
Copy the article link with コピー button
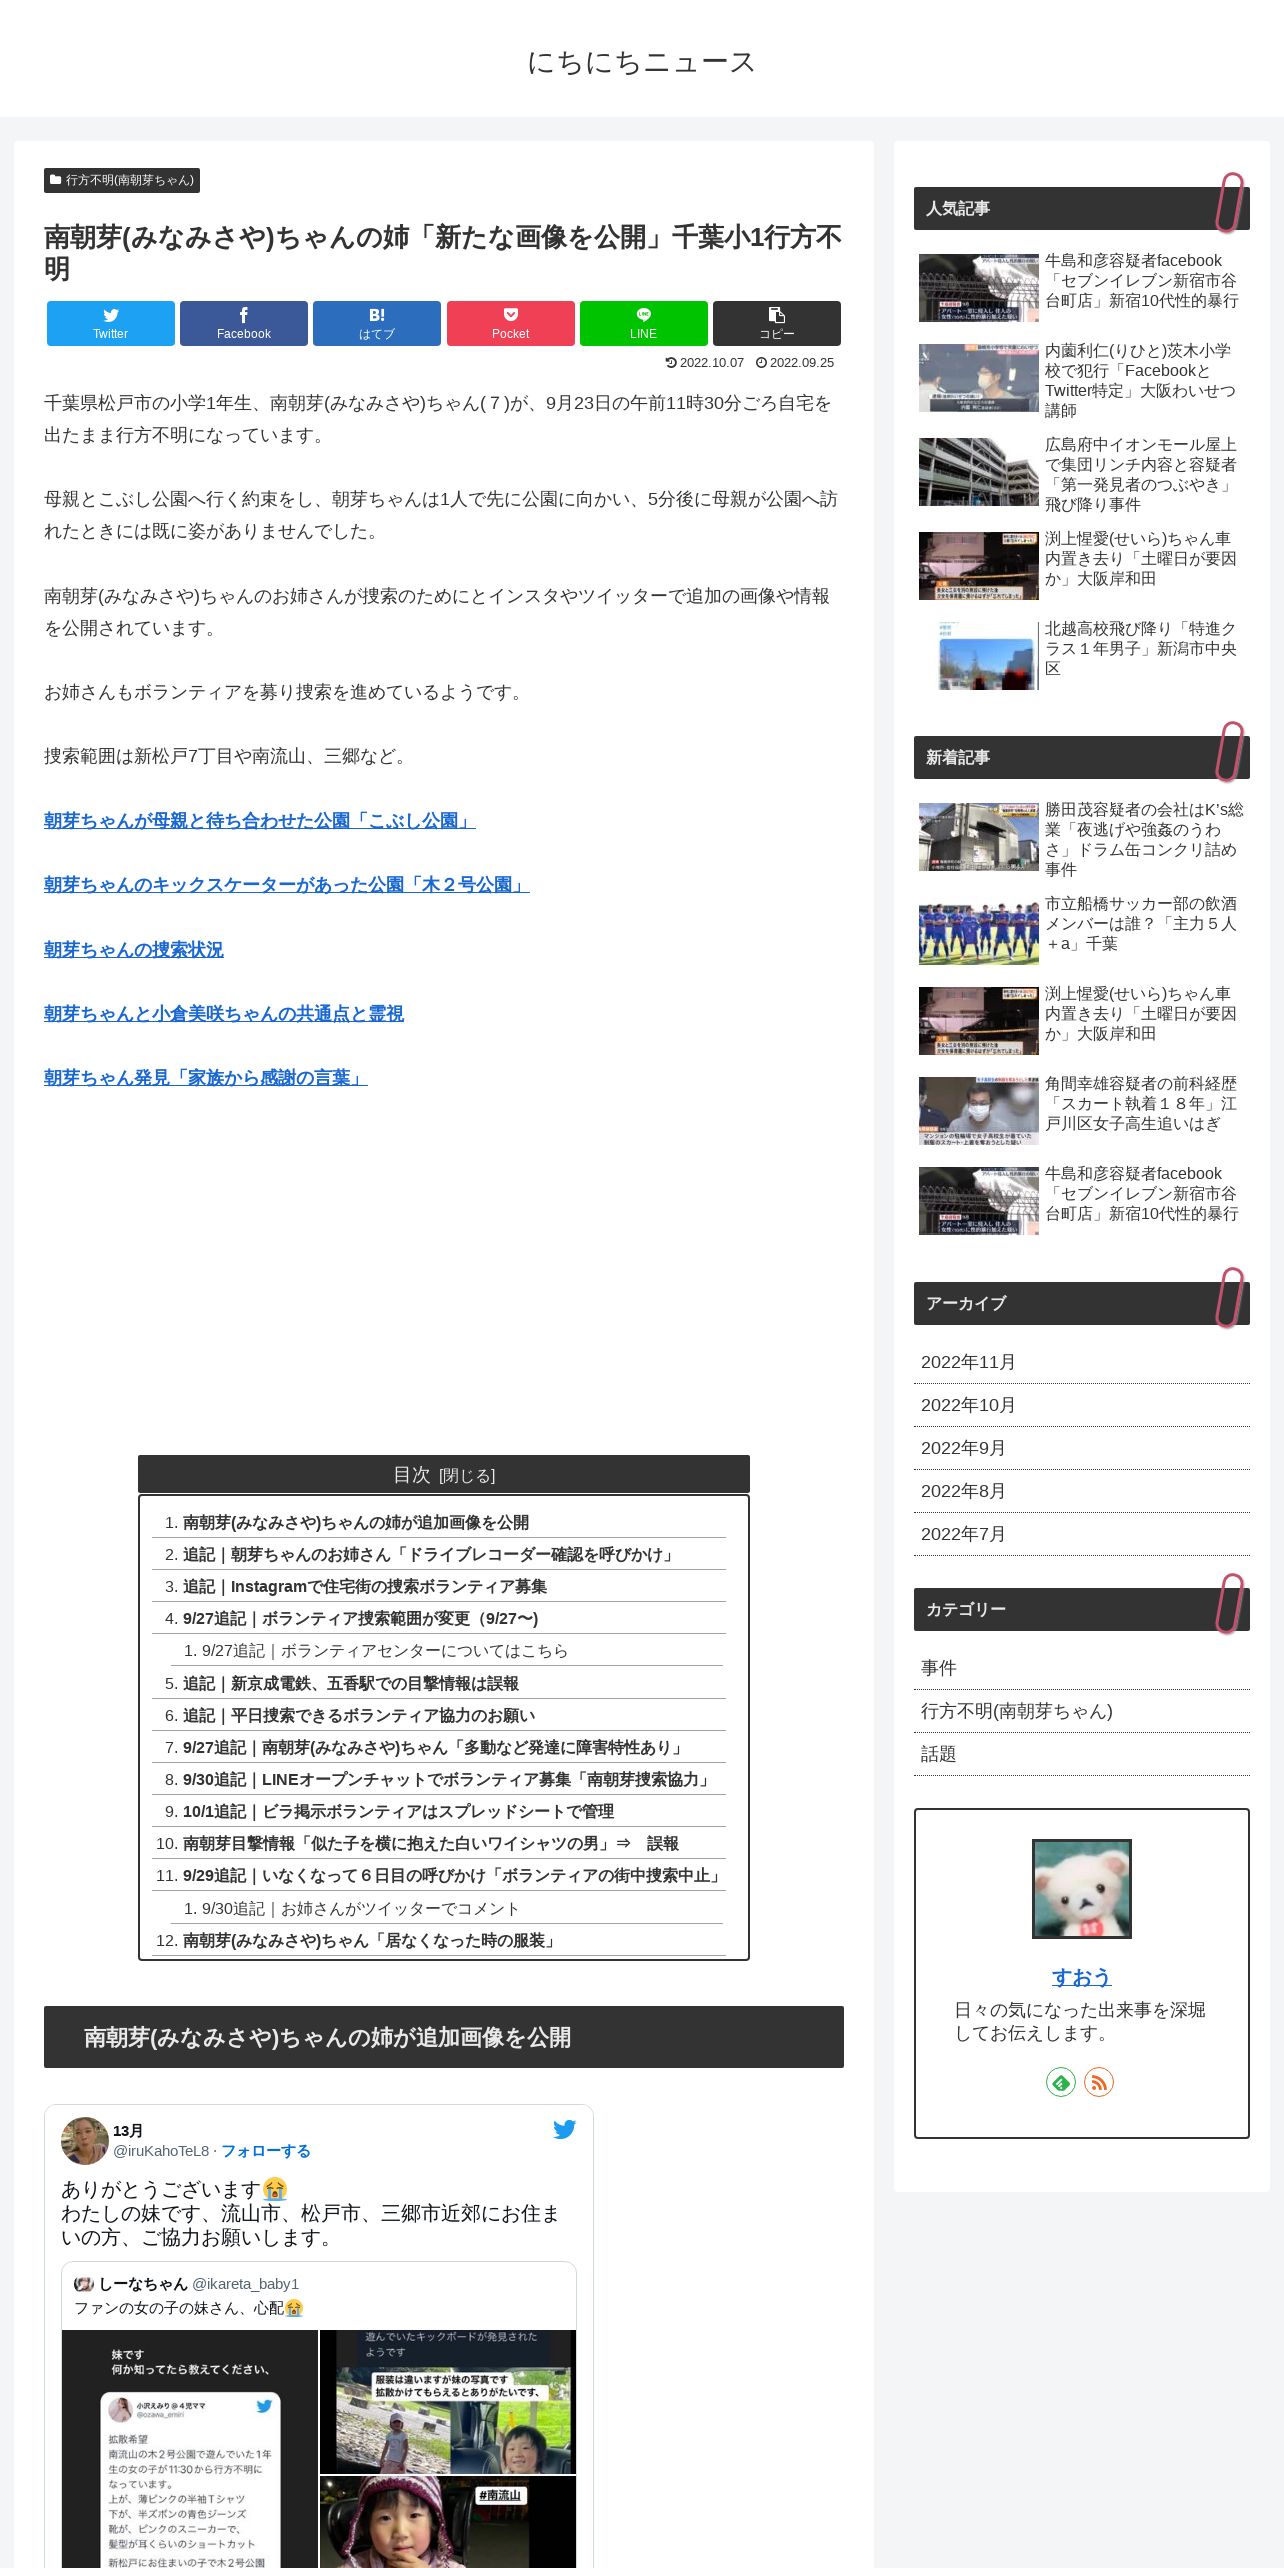click(x=777, y=323)
